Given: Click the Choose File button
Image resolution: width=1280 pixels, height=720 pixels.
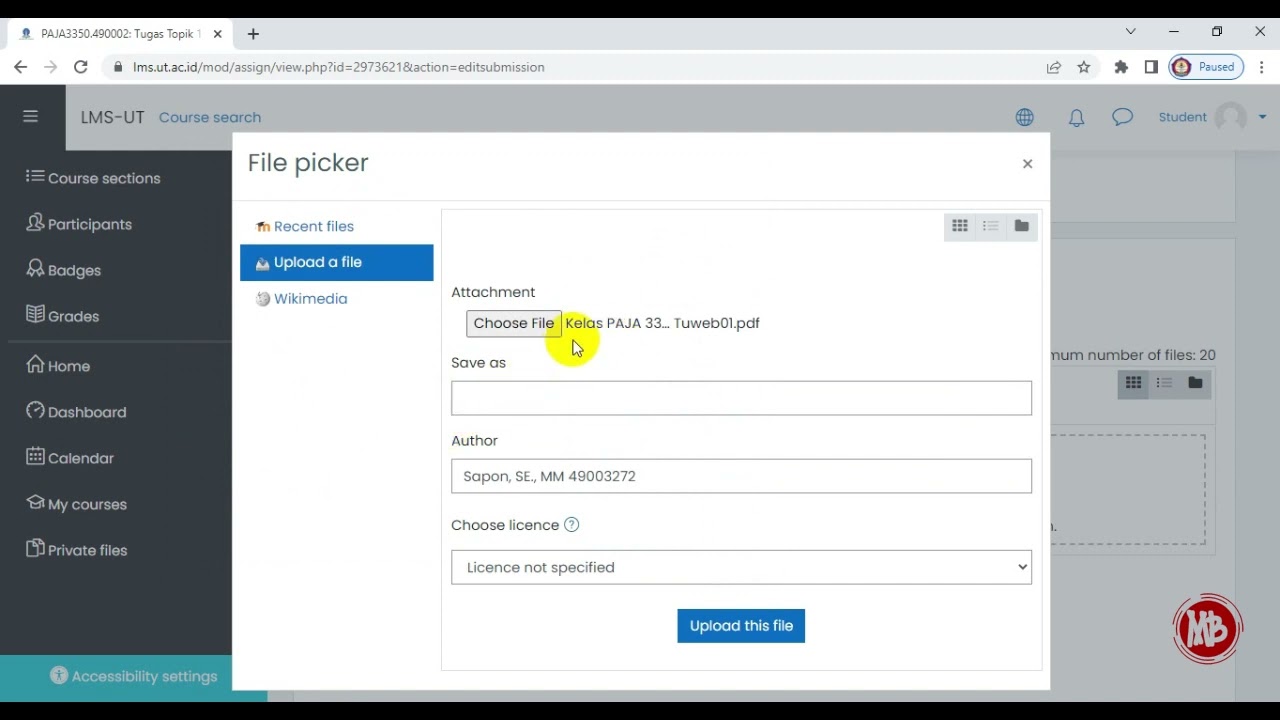Looking at the screenshot, I should pyautogui.click(x=513, y=323).
